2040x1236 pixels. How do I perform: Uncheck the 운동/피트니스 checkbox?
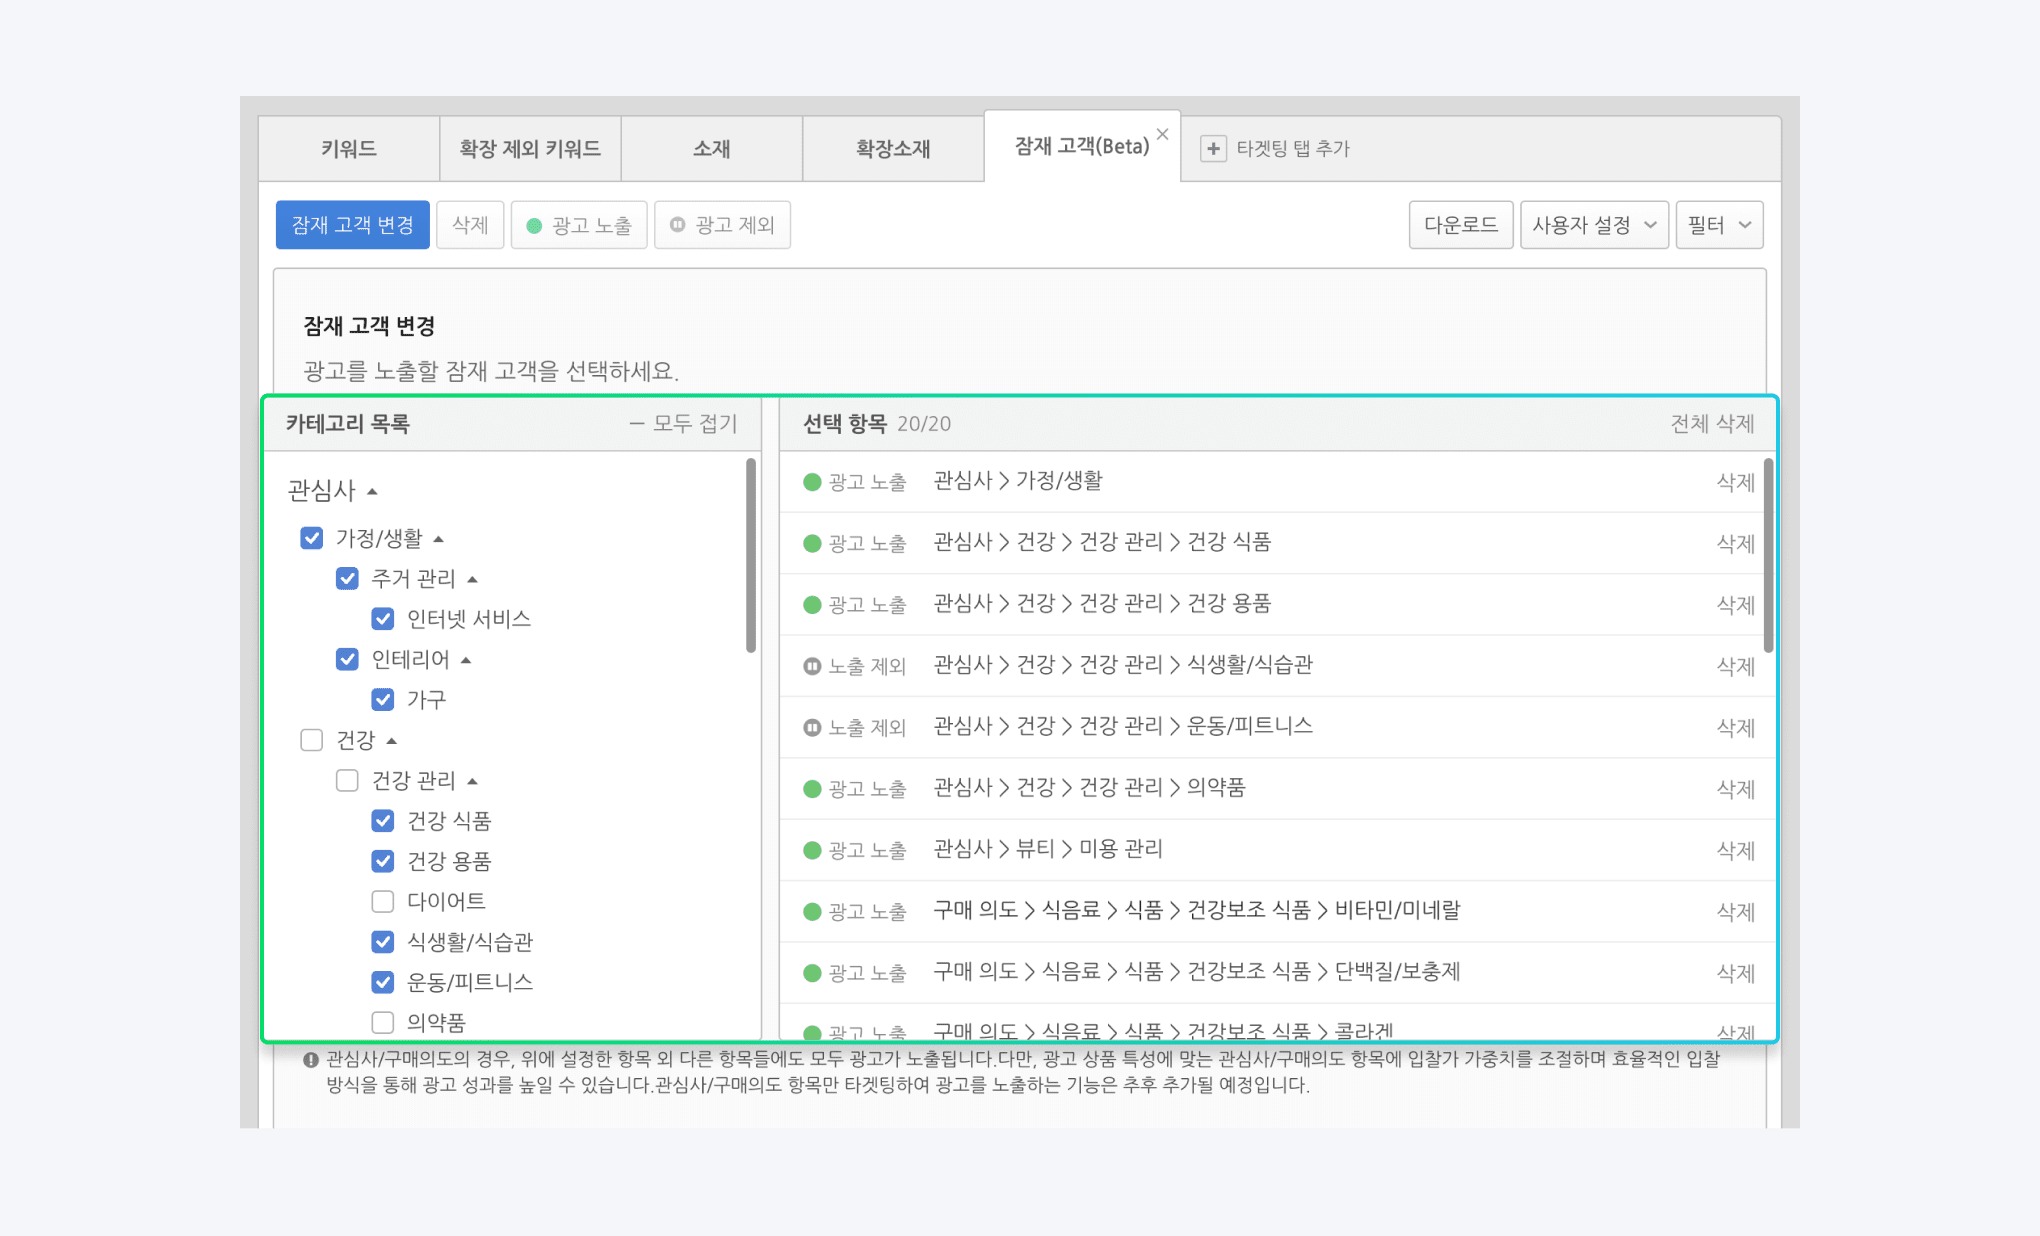click(x=383, y=982)
